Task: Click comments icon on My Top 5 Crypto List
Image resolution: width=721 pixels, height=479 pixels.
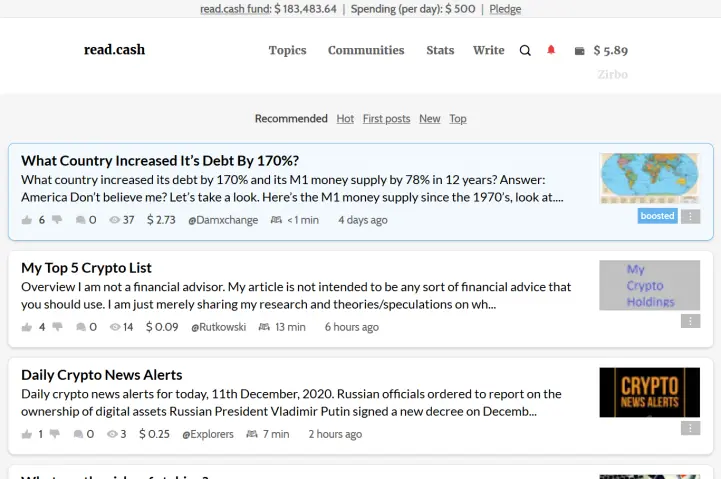Action: [81, 327]
